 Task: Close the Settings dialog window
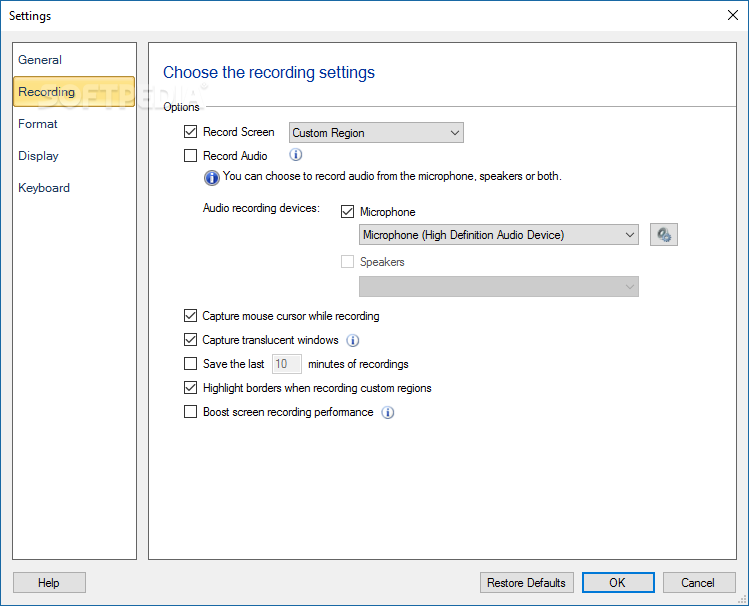(x=733, y=15)
